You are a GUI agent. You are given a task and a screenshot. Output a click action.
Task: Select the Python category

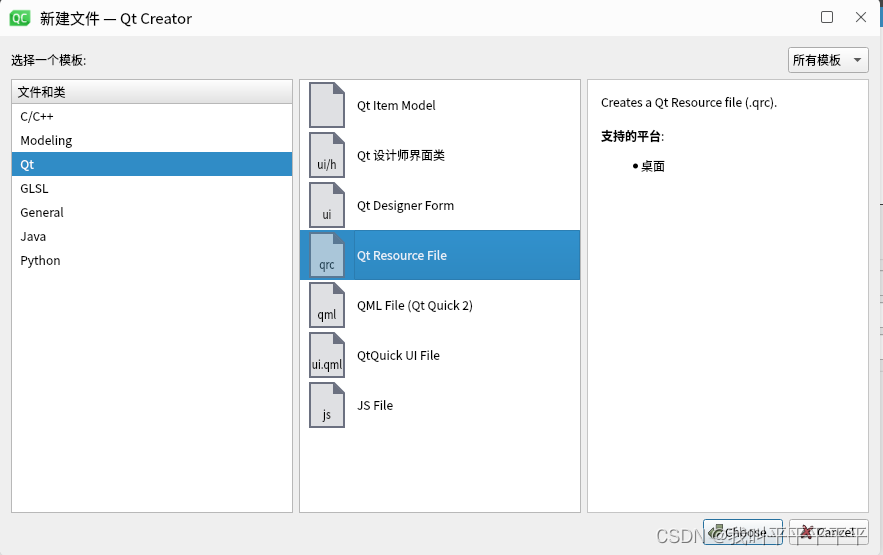[152, 261]
